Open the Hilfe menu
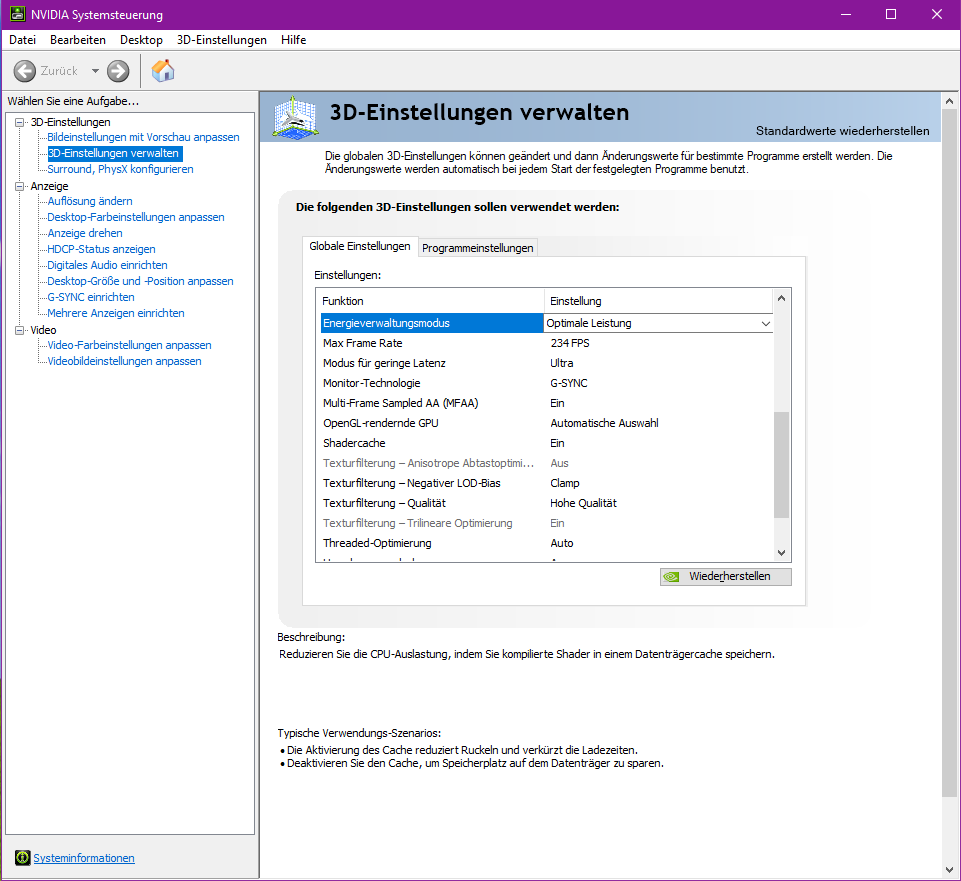 [294, 40]
